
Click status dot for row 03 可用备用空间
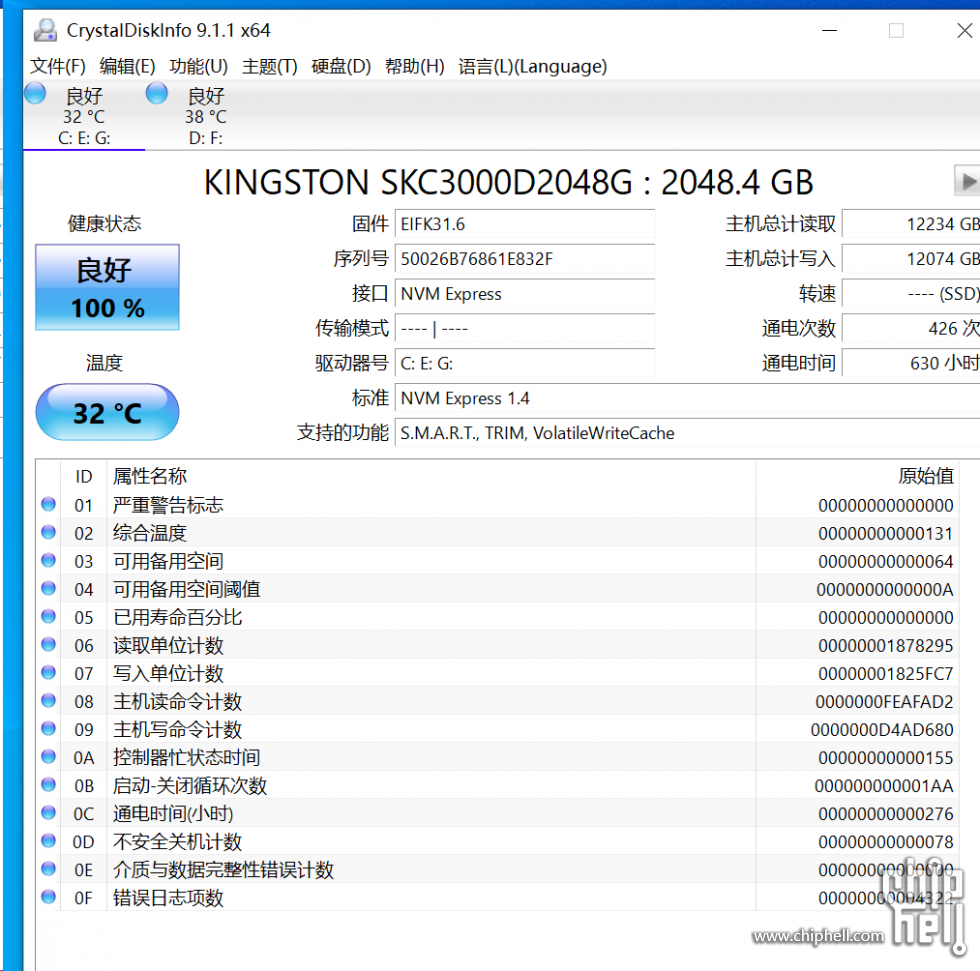[x=48, y=560]
